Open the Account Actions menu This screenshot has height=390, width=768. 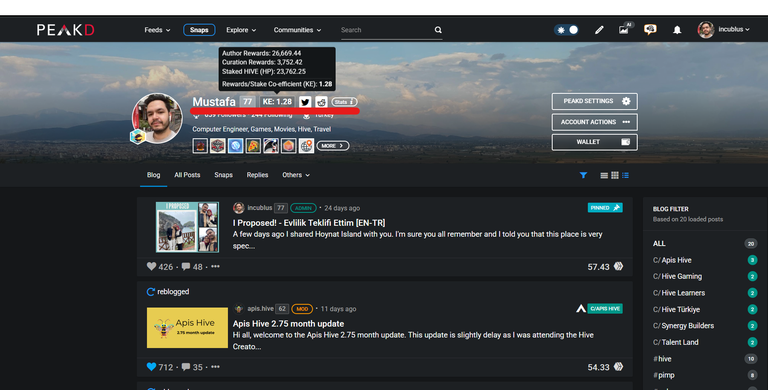click(595, 122)
